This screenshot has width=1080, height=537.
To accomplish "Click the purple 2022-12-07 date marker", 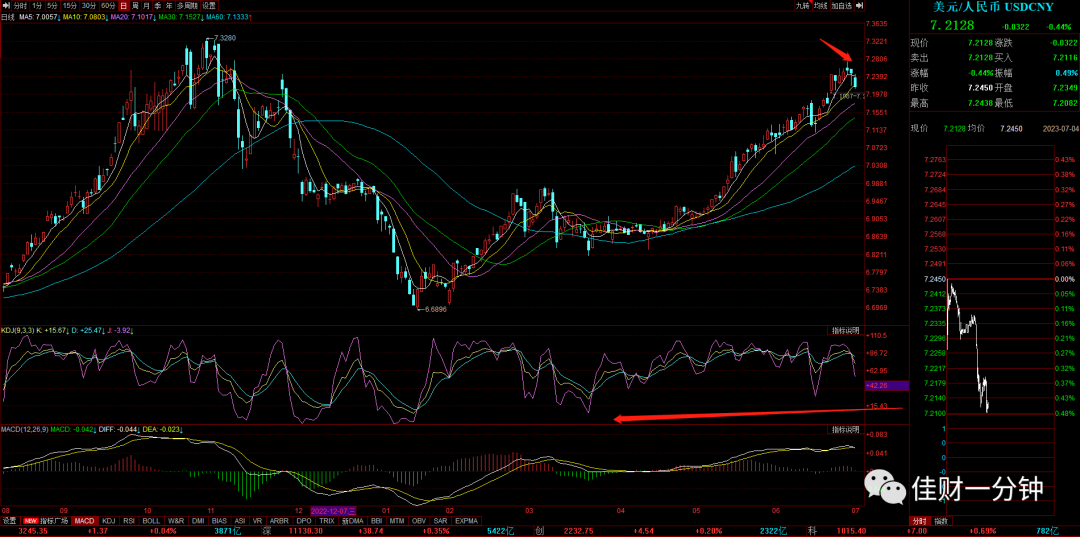I will click(x=333, y=511).
